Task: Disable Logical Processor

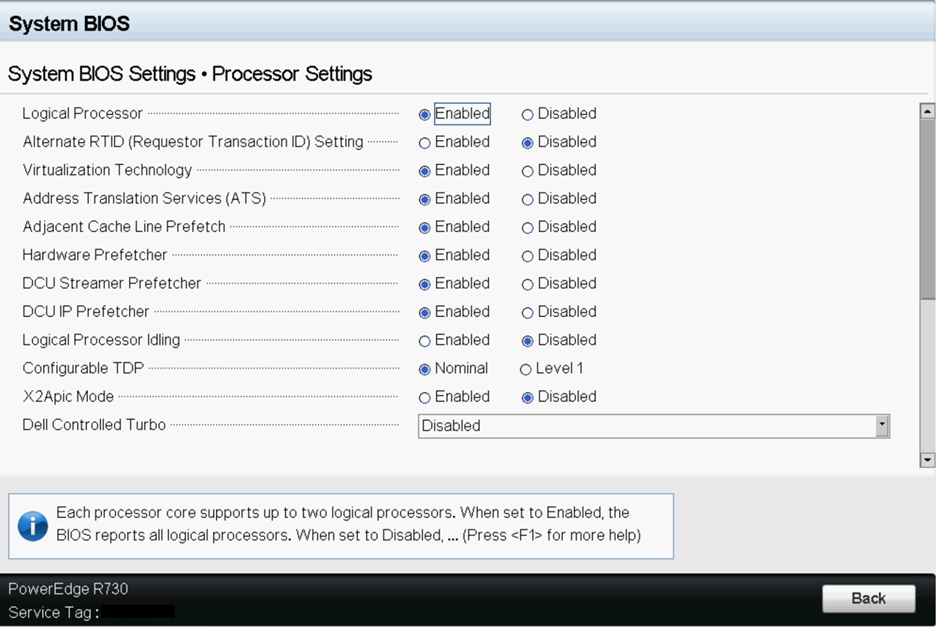Action: (527, 115)
